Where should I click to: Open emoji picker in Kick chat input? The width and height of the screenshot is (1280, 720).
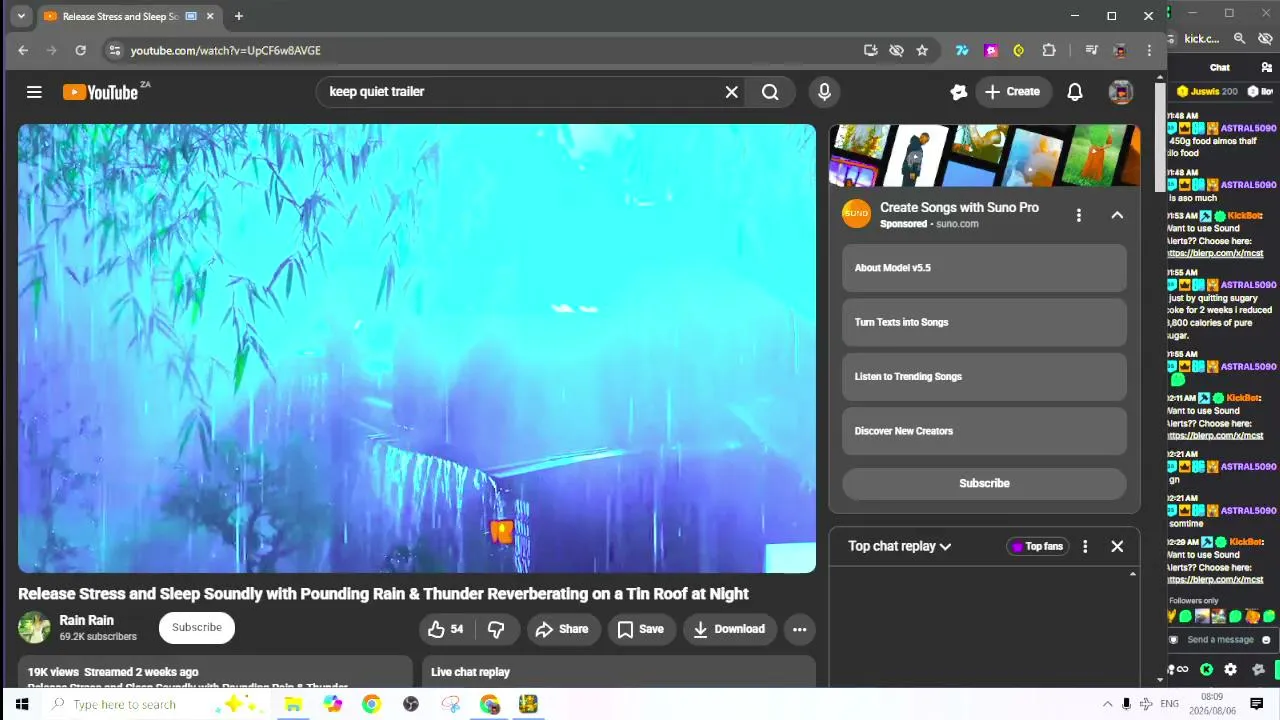pyautogui.click(x=1266, y=640)
